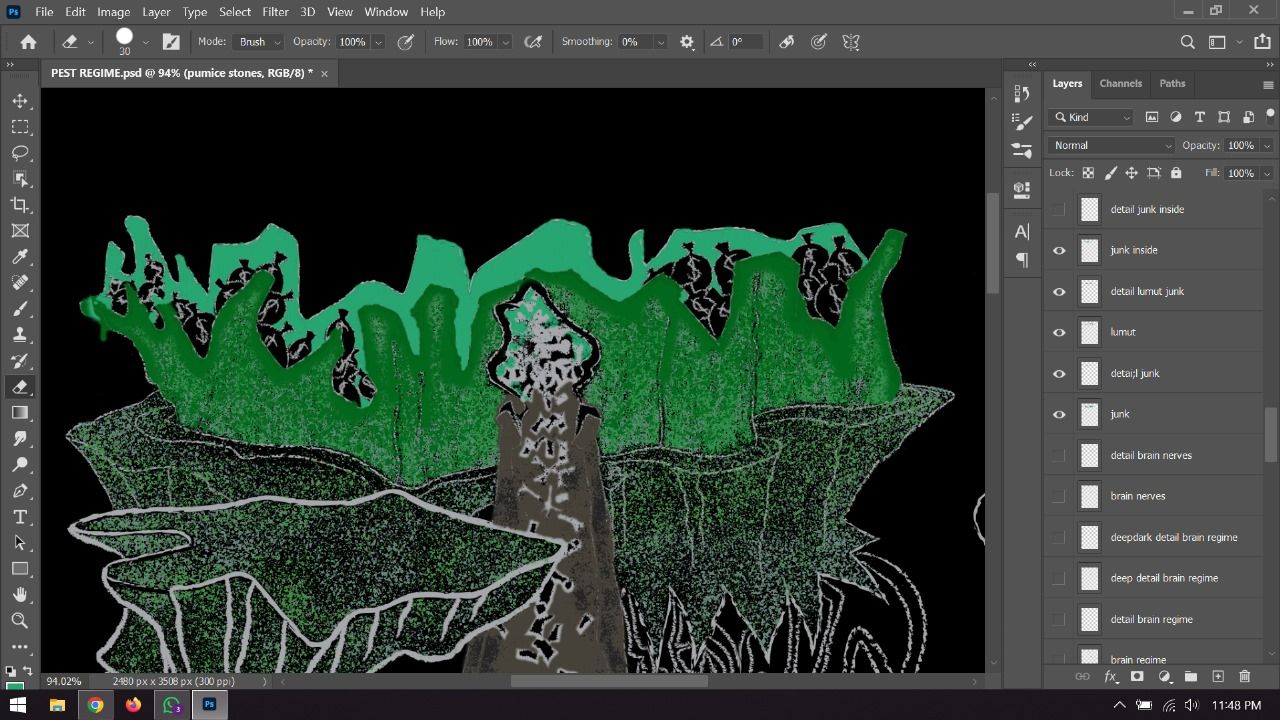Image resolution: width=1280 pixels, height=720 pixels.
Task: Choose the Rectangle shape tool
Action: pyautogui.click(x=20, y=569)
